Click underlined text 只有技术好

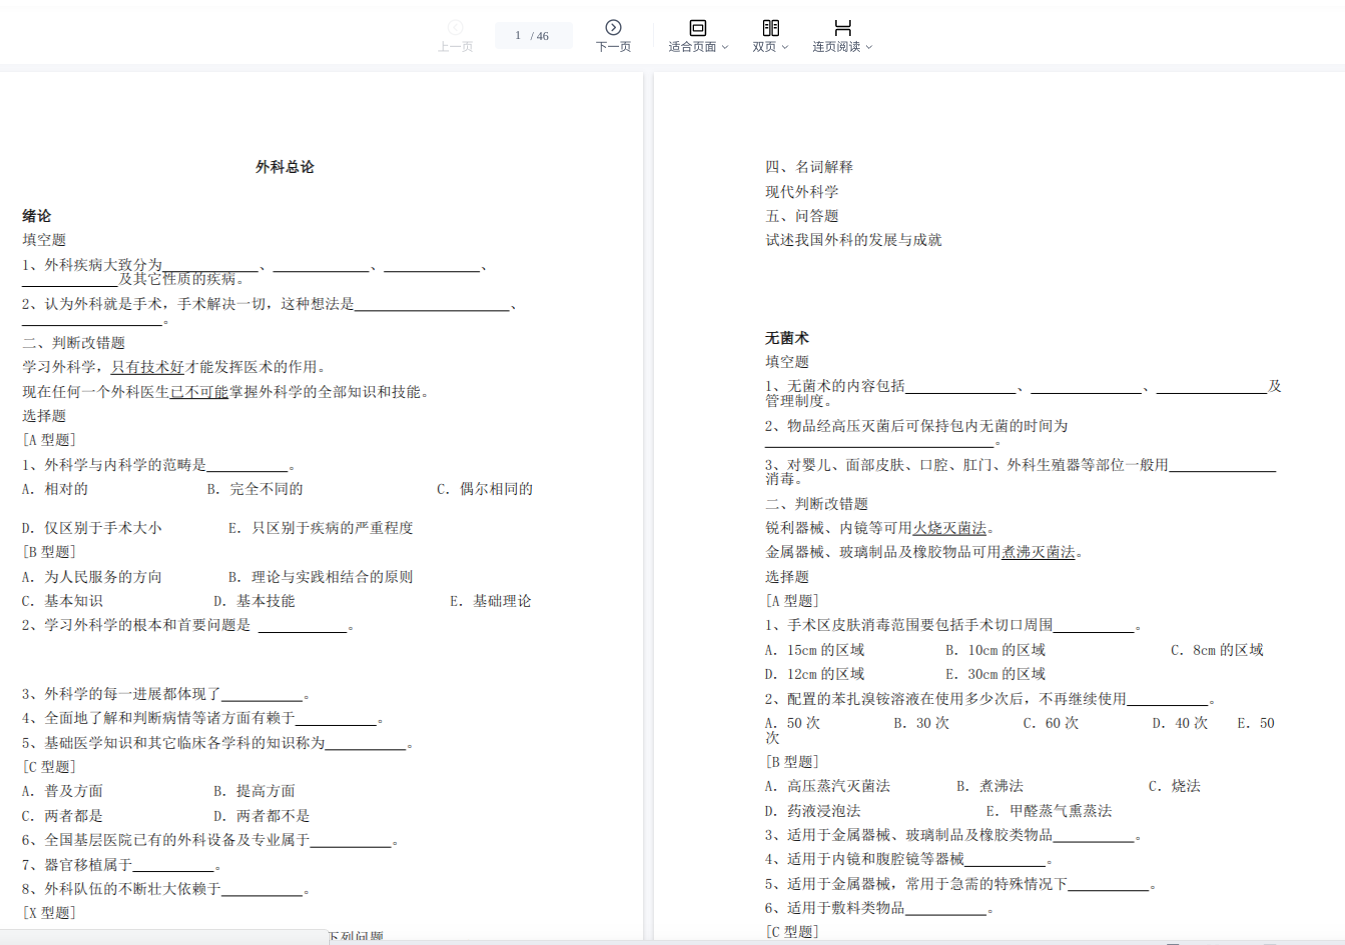pyautogui.click(x=147, y=367)
